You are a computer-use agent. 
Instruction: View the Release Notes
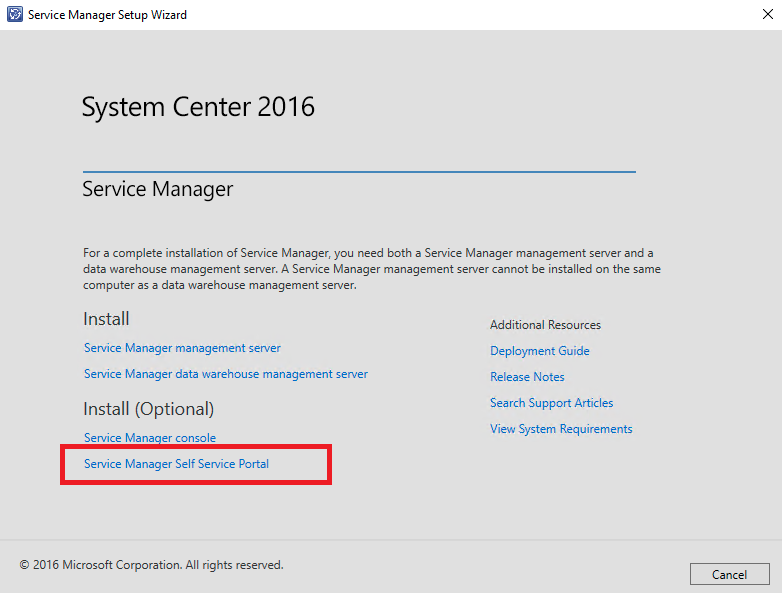pyautogui.click(x=527, y=377)
